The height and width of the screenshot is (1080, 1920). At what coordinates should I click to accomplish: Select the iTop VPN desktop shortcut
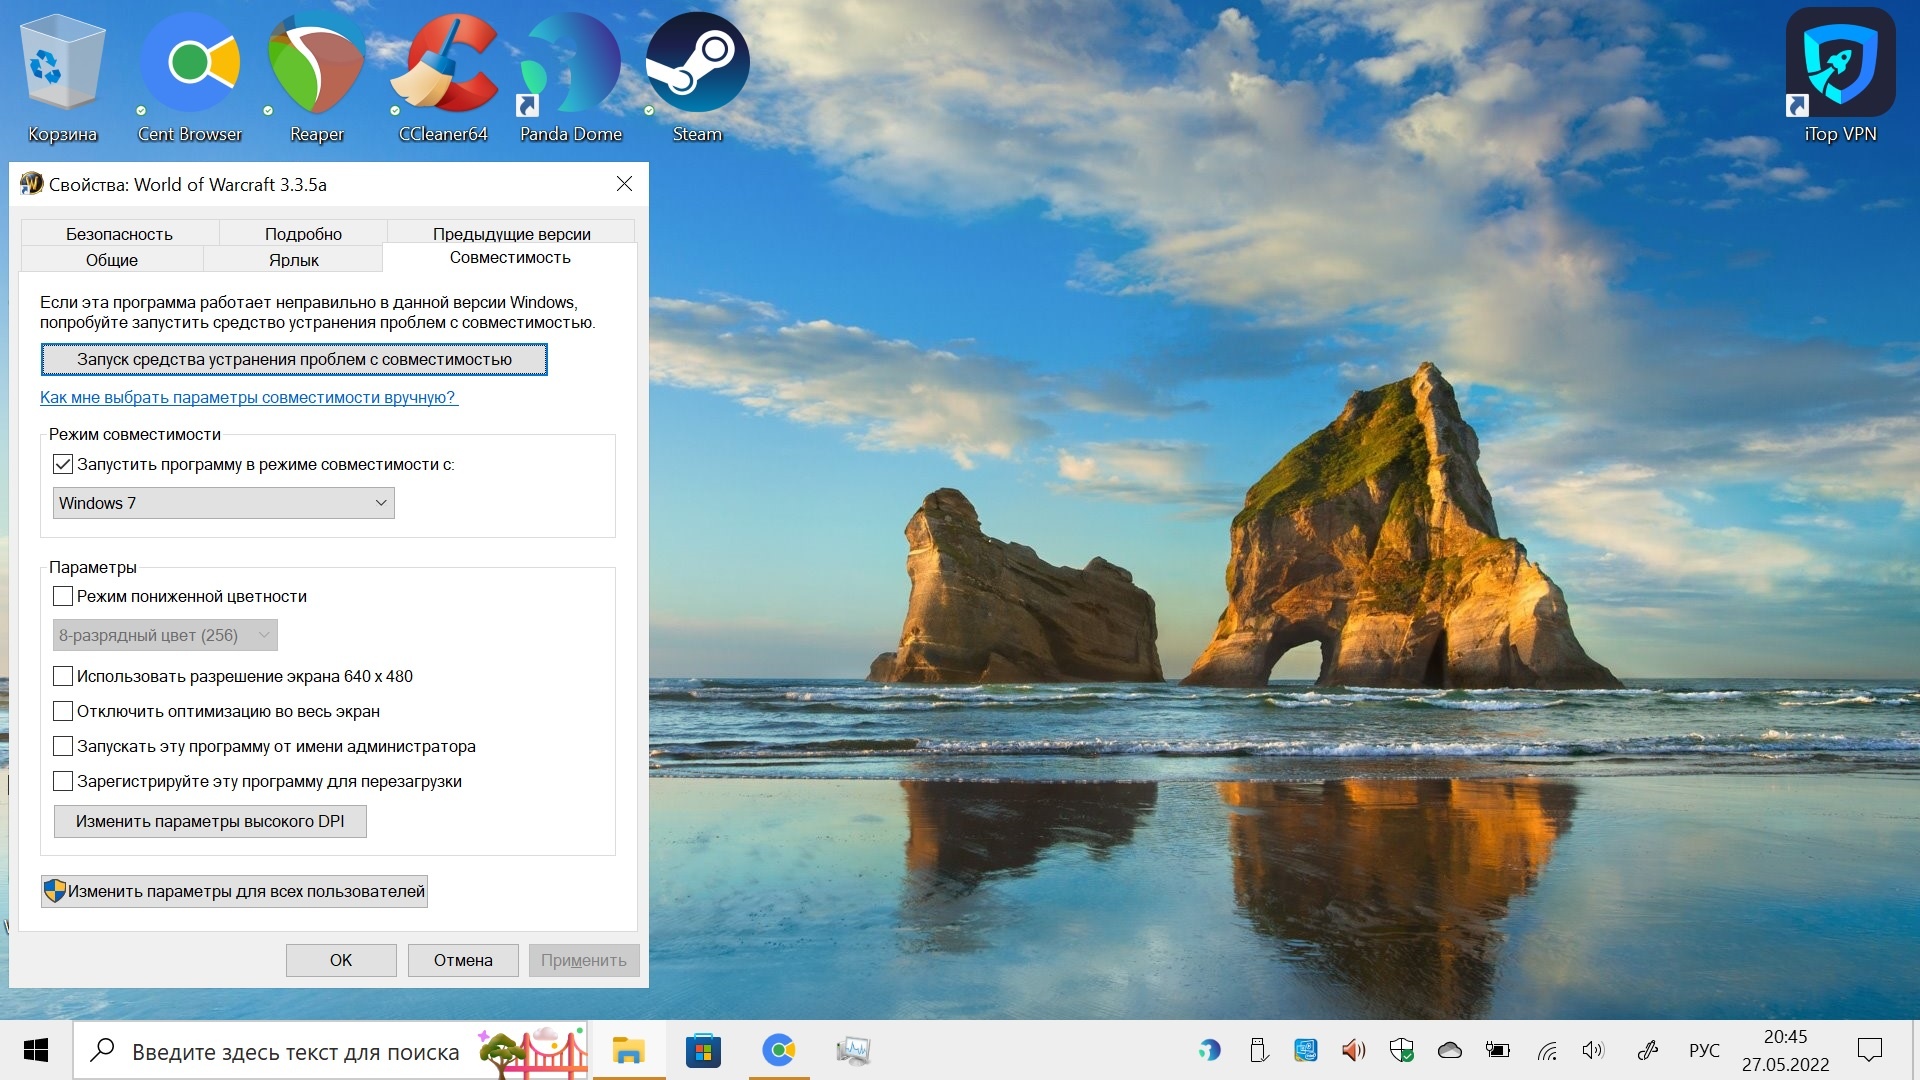click(x=1840, y=78)
